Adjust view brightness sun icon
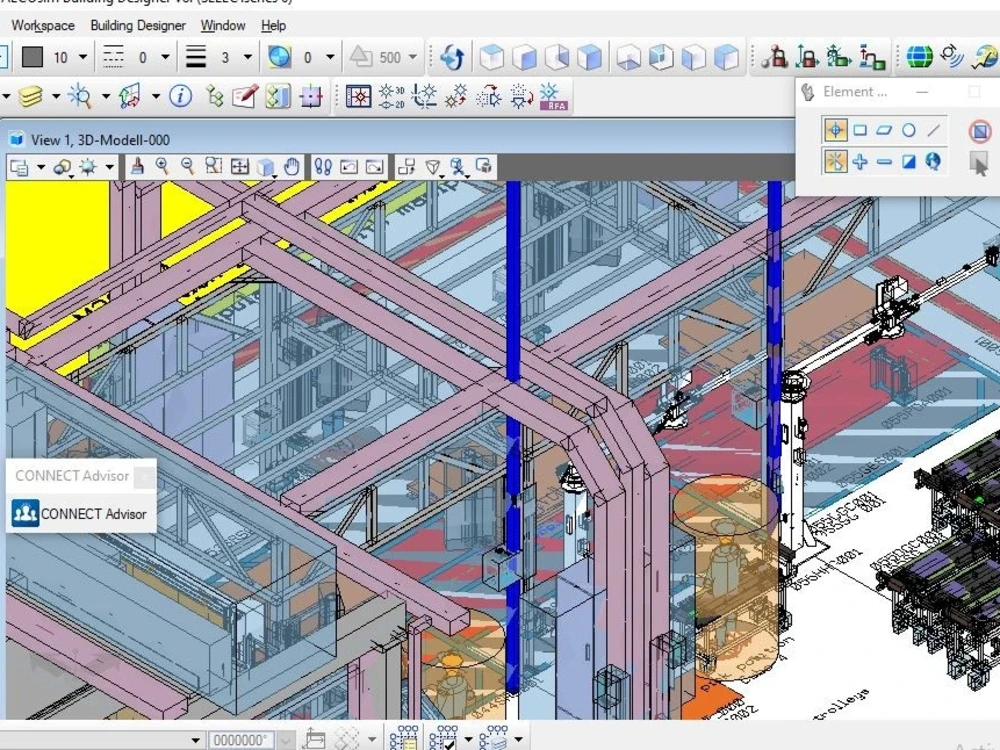 (x=88, y=168)
